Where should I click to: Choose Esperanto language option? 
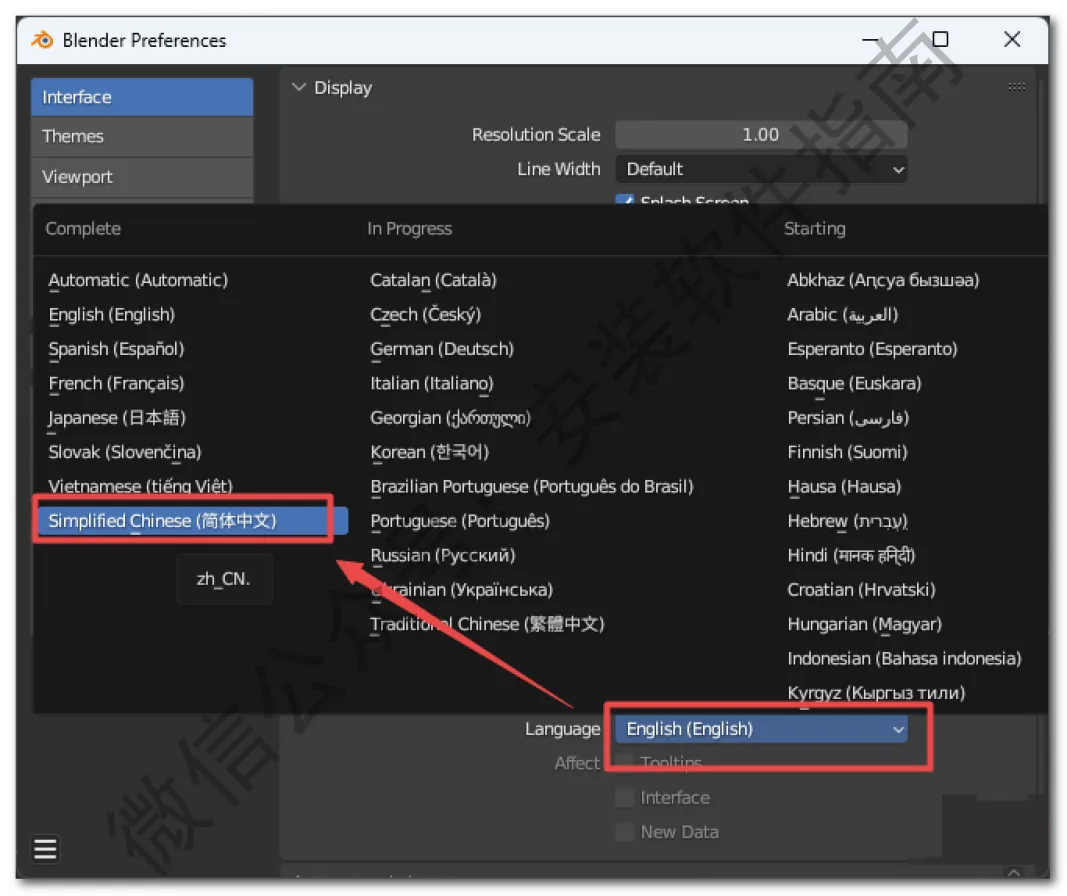pyautogui.click(x=872, y=349)
